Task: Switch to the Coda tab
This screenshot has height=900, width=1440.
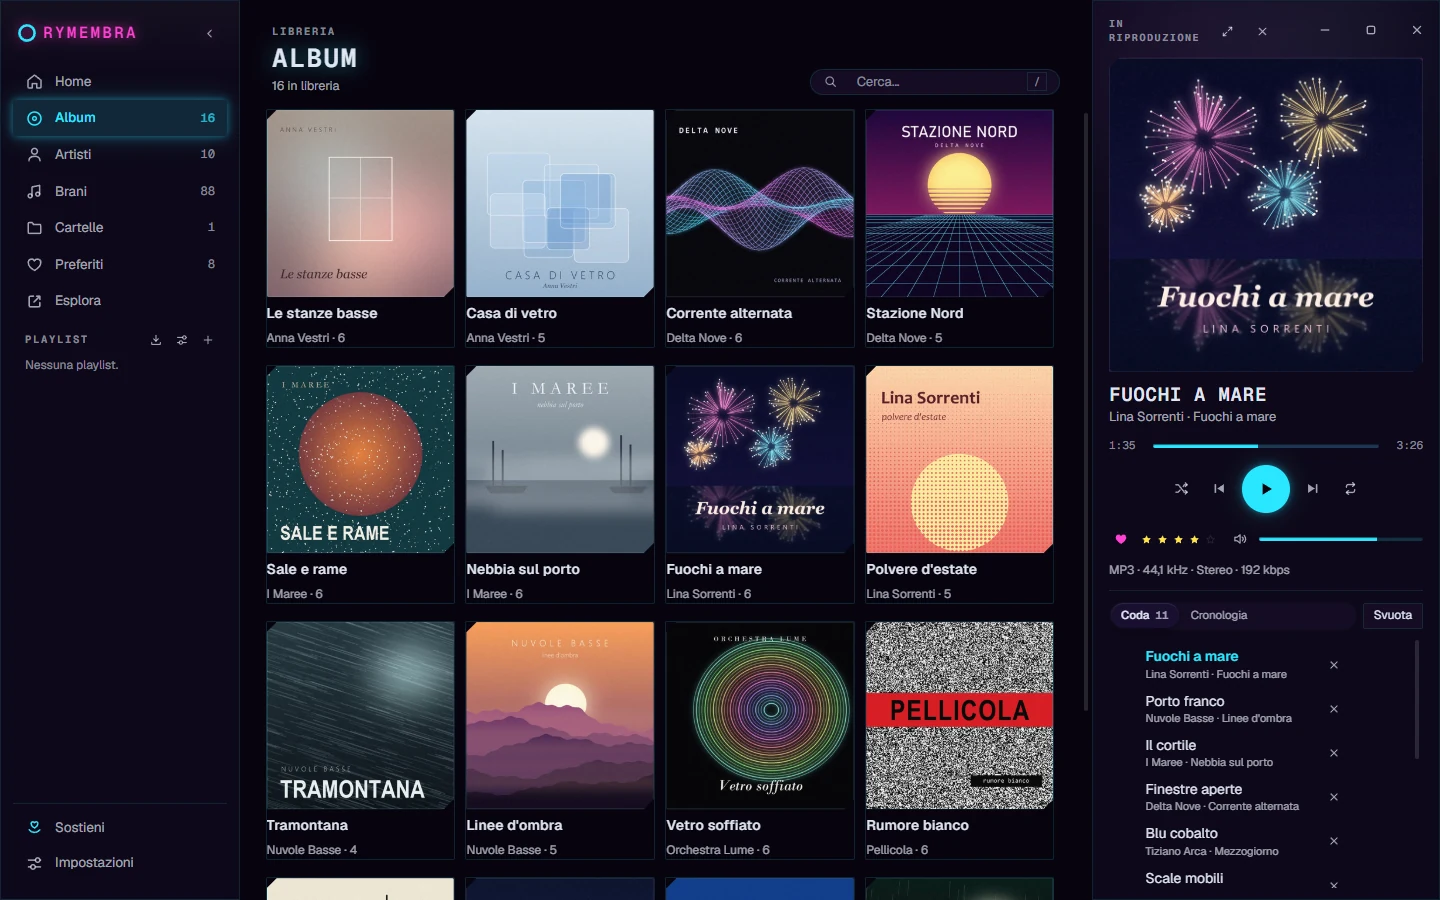Action: click(1144, 615)
